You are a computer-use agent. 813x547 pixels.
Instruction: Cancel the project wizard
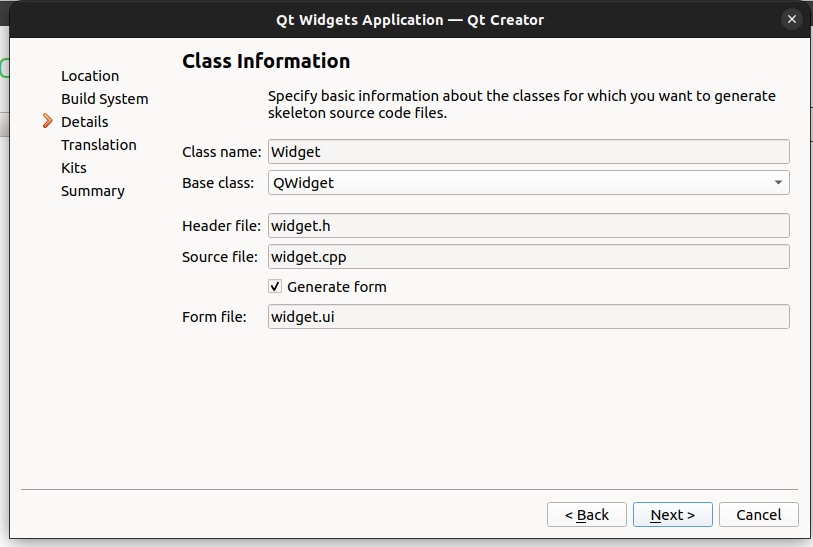click(758, 515)
